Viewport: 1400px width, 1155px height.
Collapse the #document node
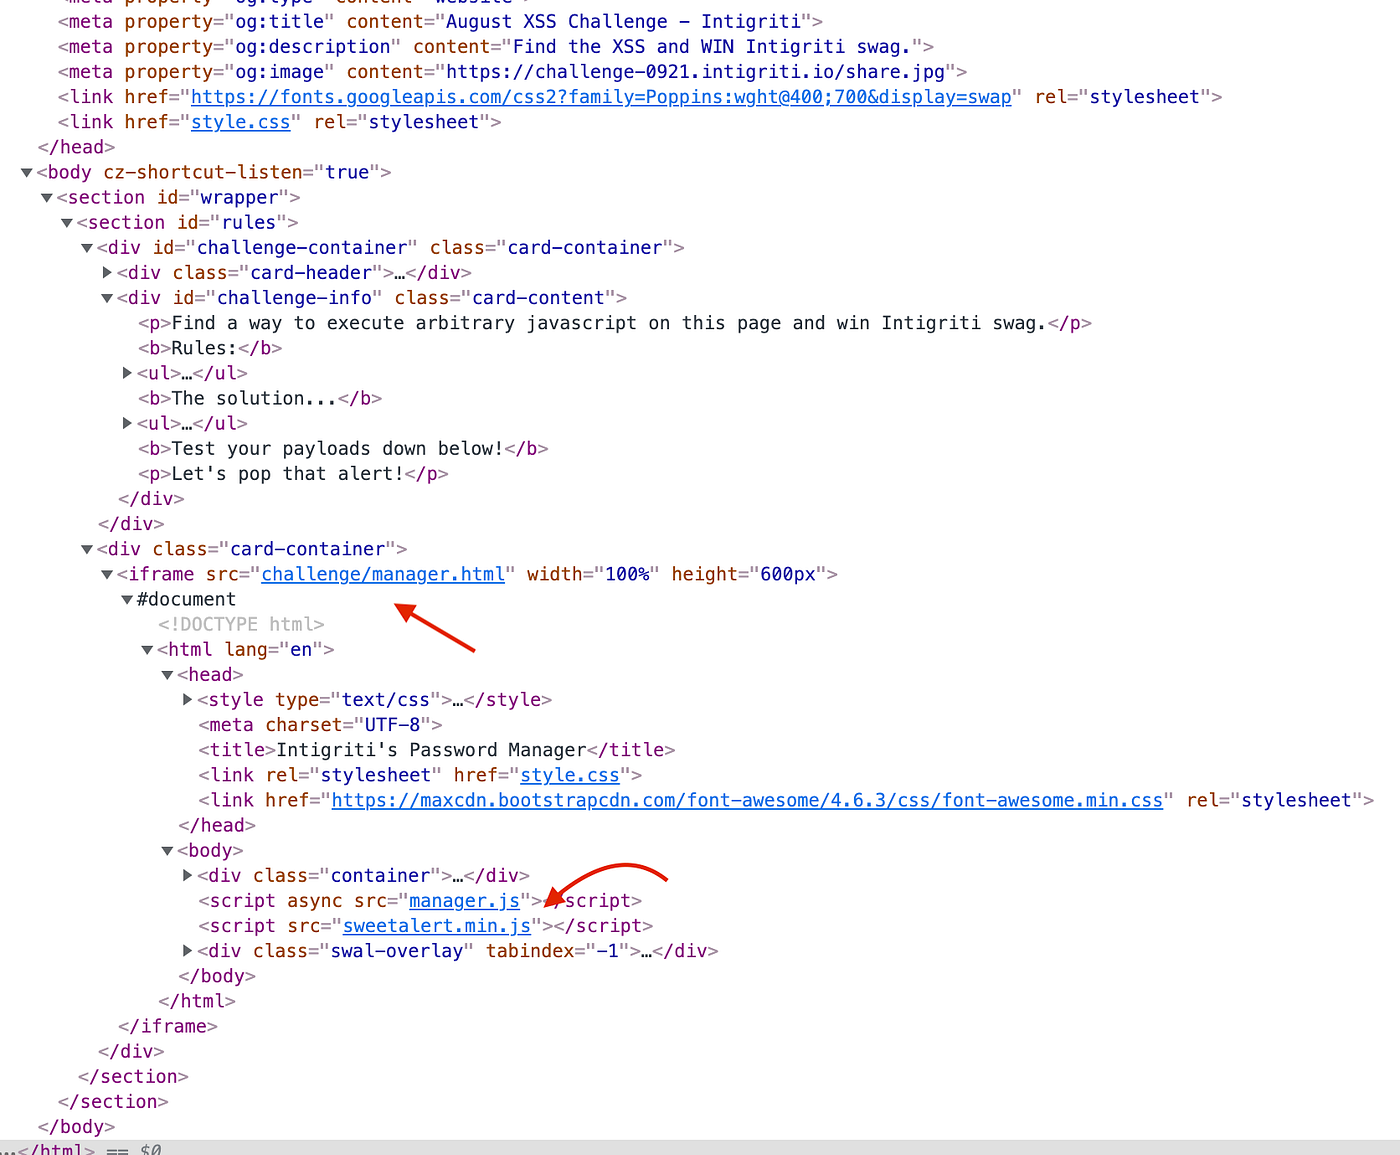(x=127, y=599)
